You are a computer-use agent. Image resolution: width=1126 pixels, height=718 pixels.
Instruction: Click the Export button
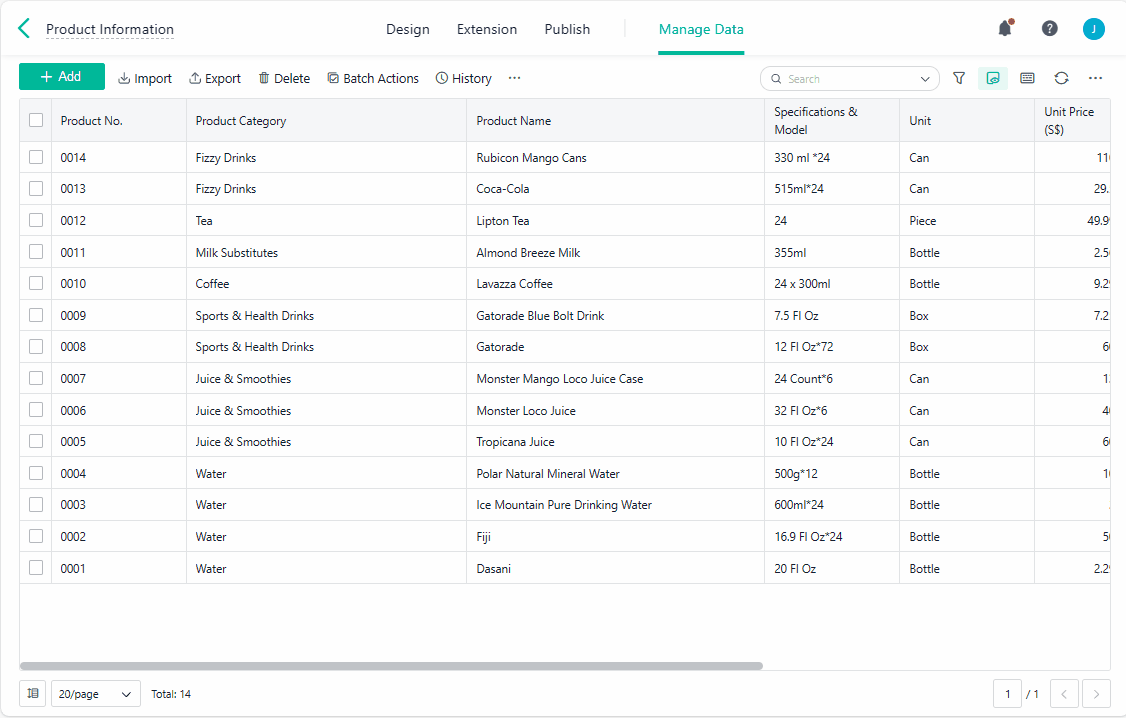coord(215,78)
